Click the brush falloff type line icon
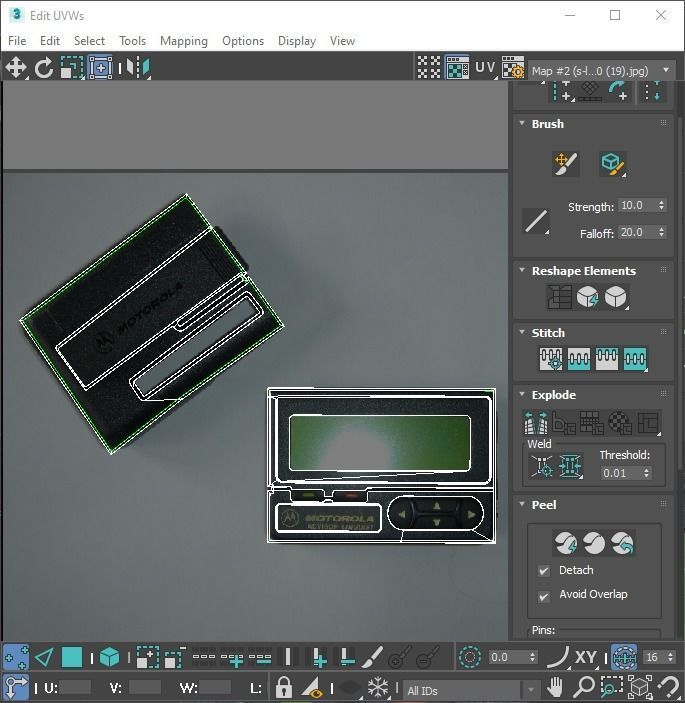 click(536, 221)
